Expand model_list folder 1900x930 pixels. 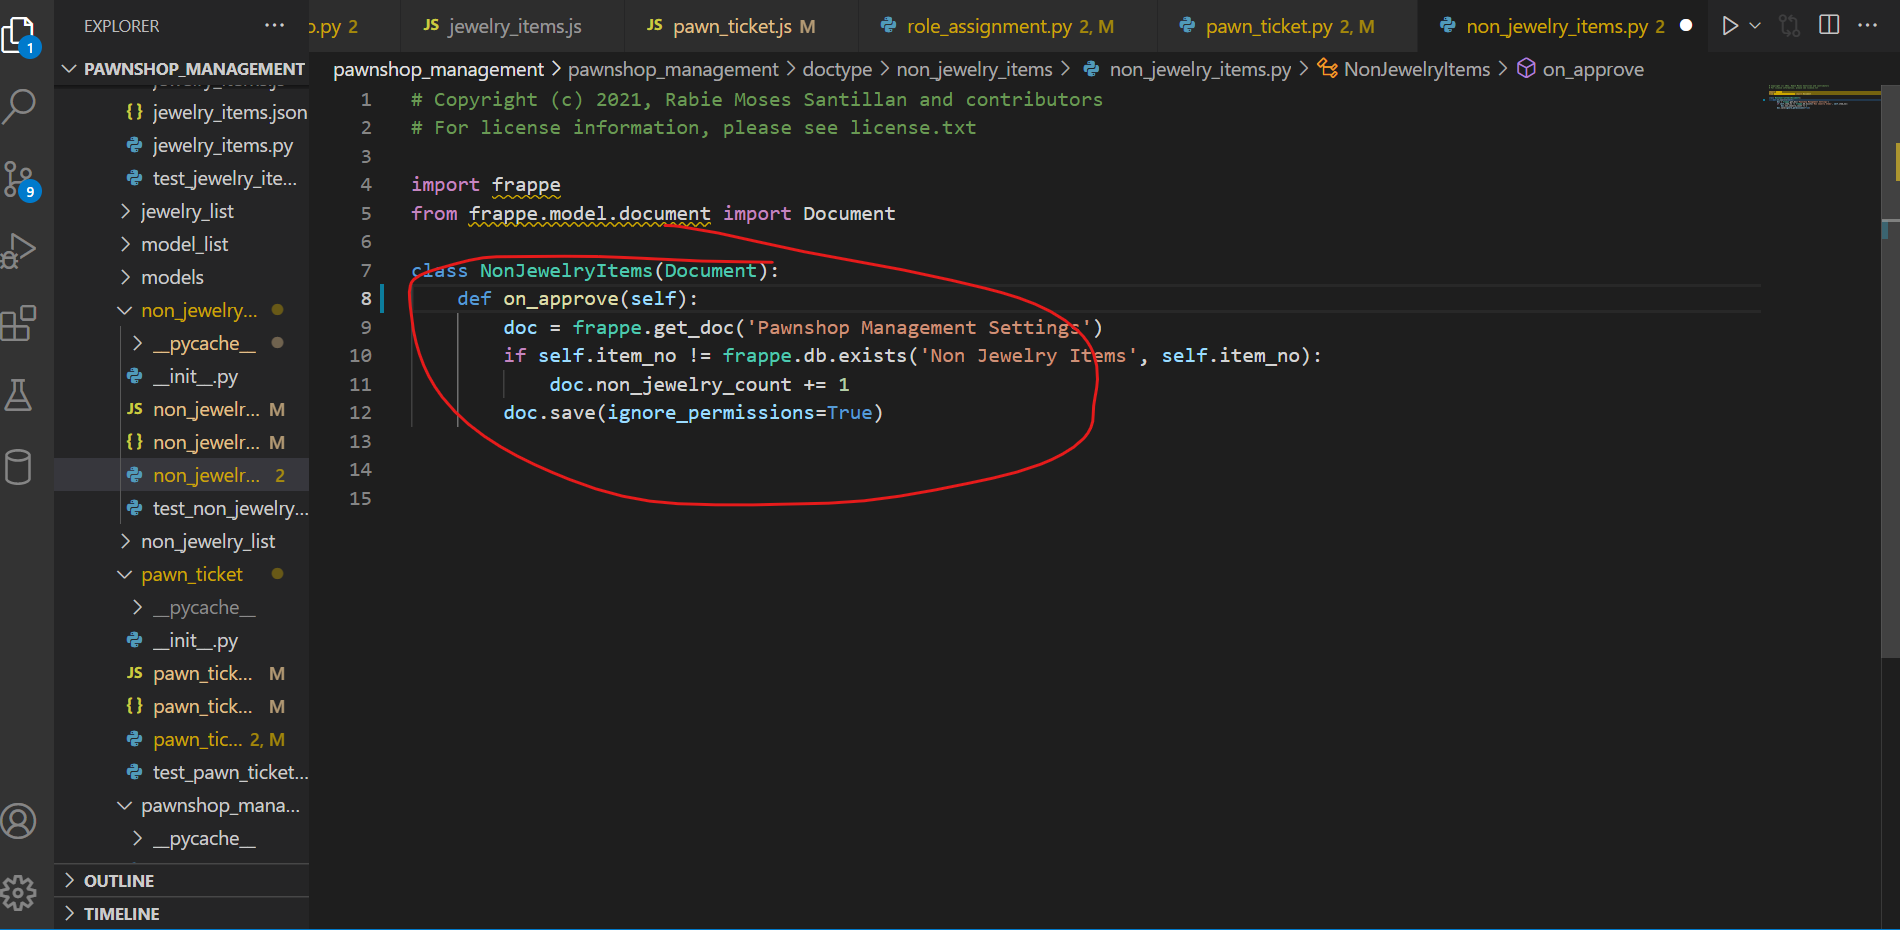pos(182,244)
